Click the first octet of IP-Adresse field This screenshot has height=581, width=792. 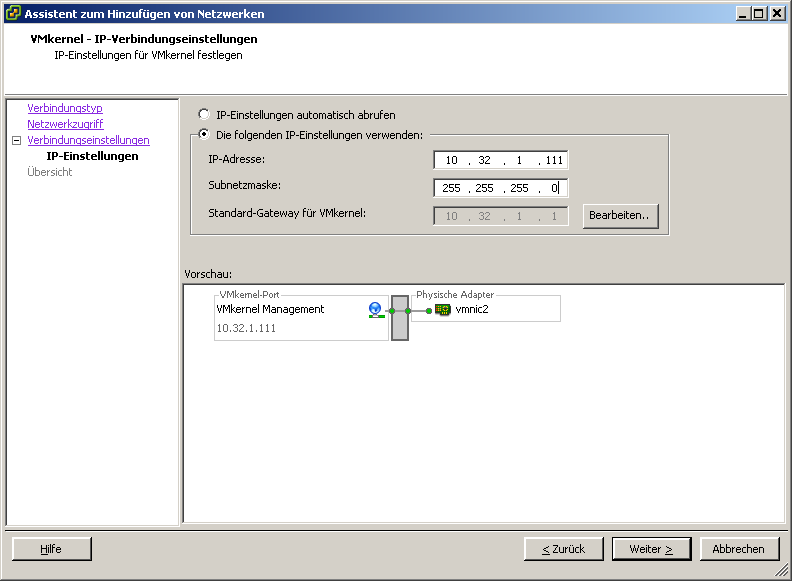click(x=451, y=160)
